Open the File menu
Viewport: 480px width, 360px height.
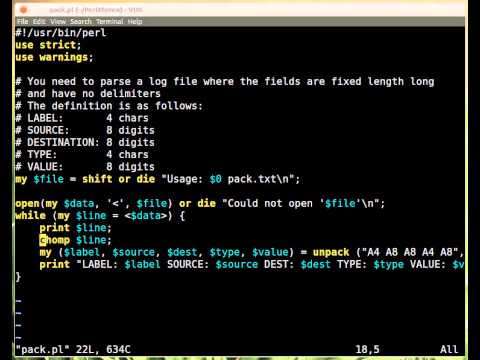point(22,22)
